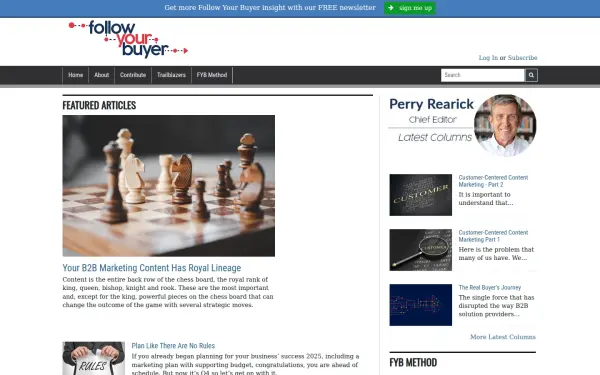Click the magnifying glass customer thumbnail
This screenshot has height=375, width=600.
click(421, 250)
